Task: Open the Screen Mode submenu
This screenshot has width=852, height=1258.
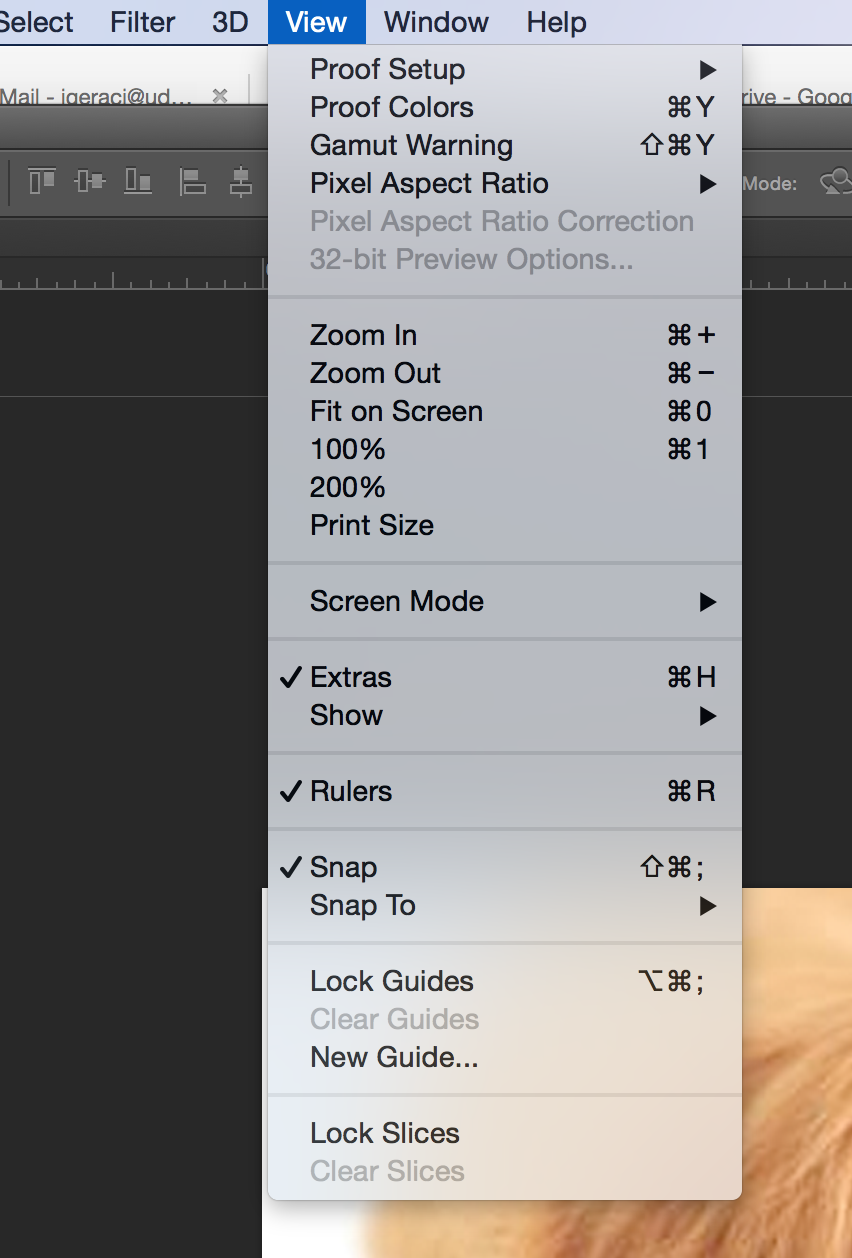Action: (x=505, y=601)
